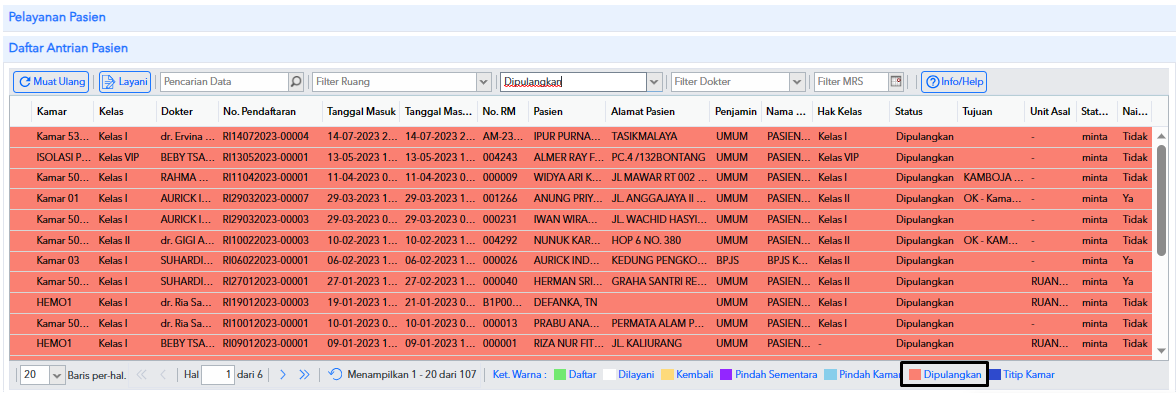
Task: Sort by the No. Pendaftaran column header
Action: 260,111
